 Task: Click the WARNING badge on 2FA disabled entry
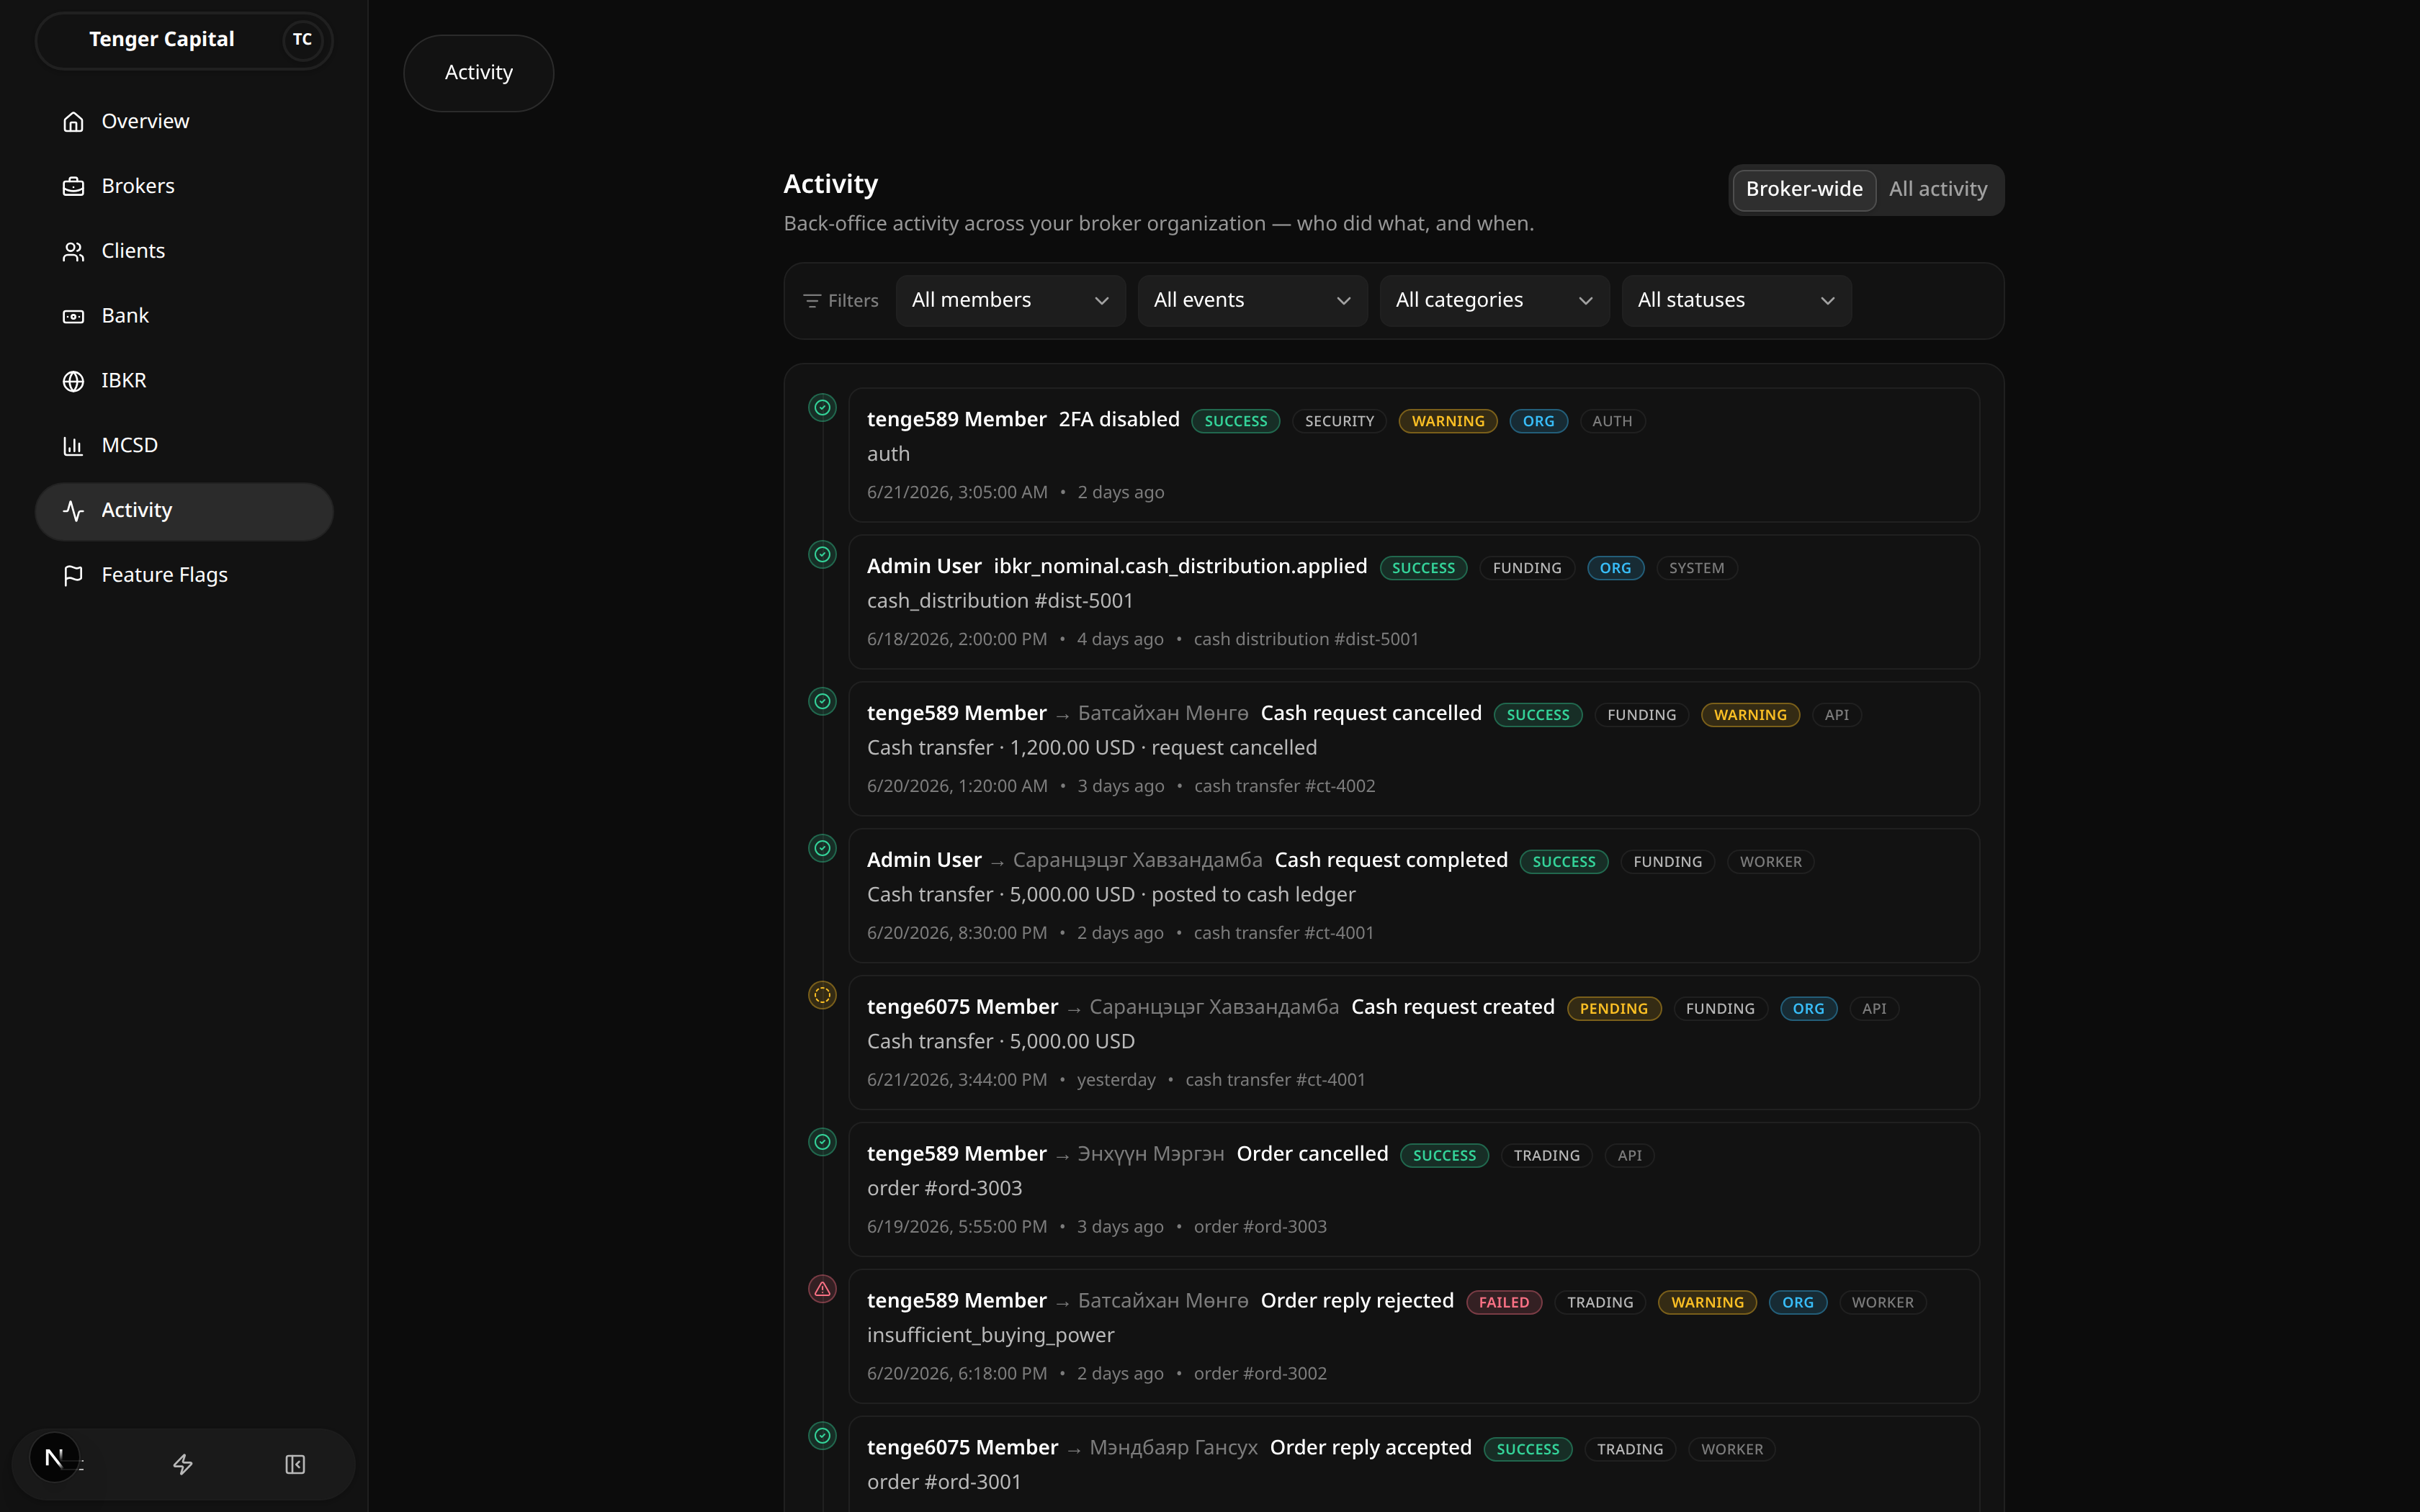pyautogui.click(x=1447, y=421)
